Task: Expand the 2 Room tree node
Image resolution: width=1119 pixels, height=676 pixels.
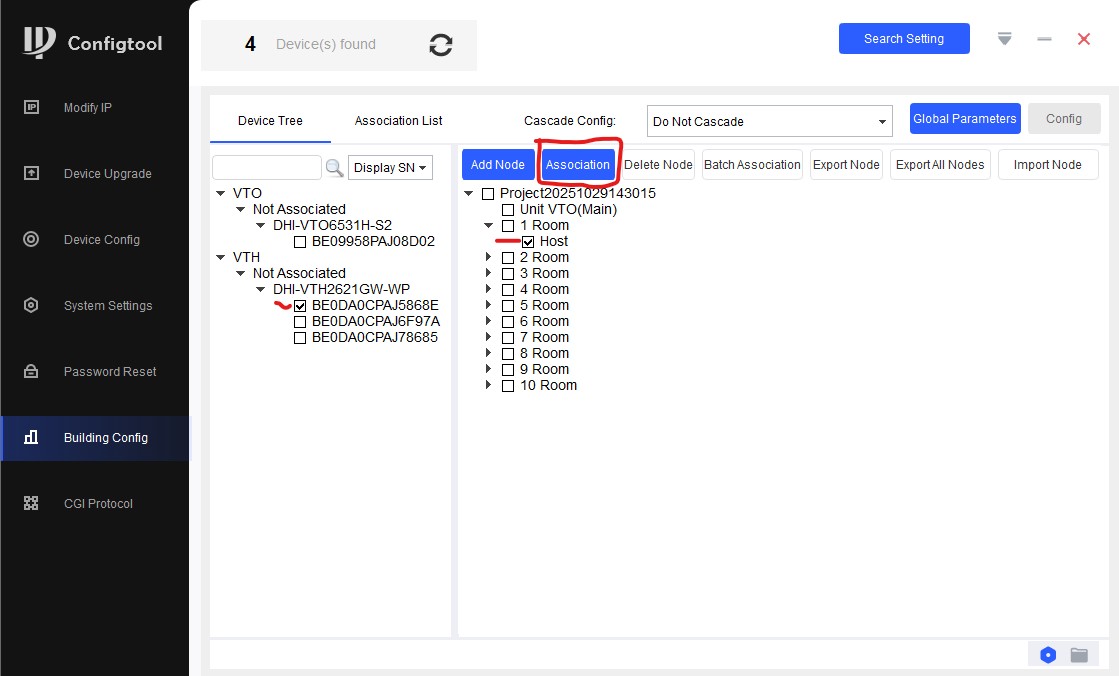Action: coord(488,258)
